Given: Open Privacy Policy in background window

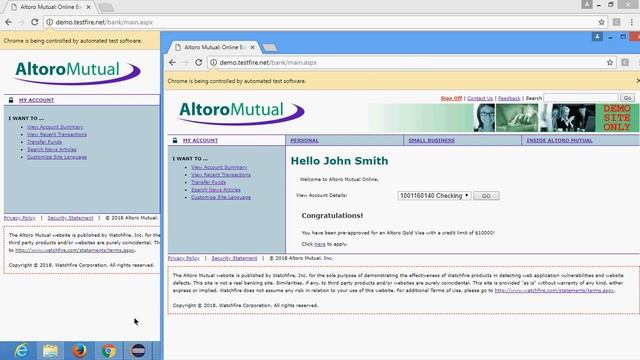Looking at the screenshot, I should point(20,218).
